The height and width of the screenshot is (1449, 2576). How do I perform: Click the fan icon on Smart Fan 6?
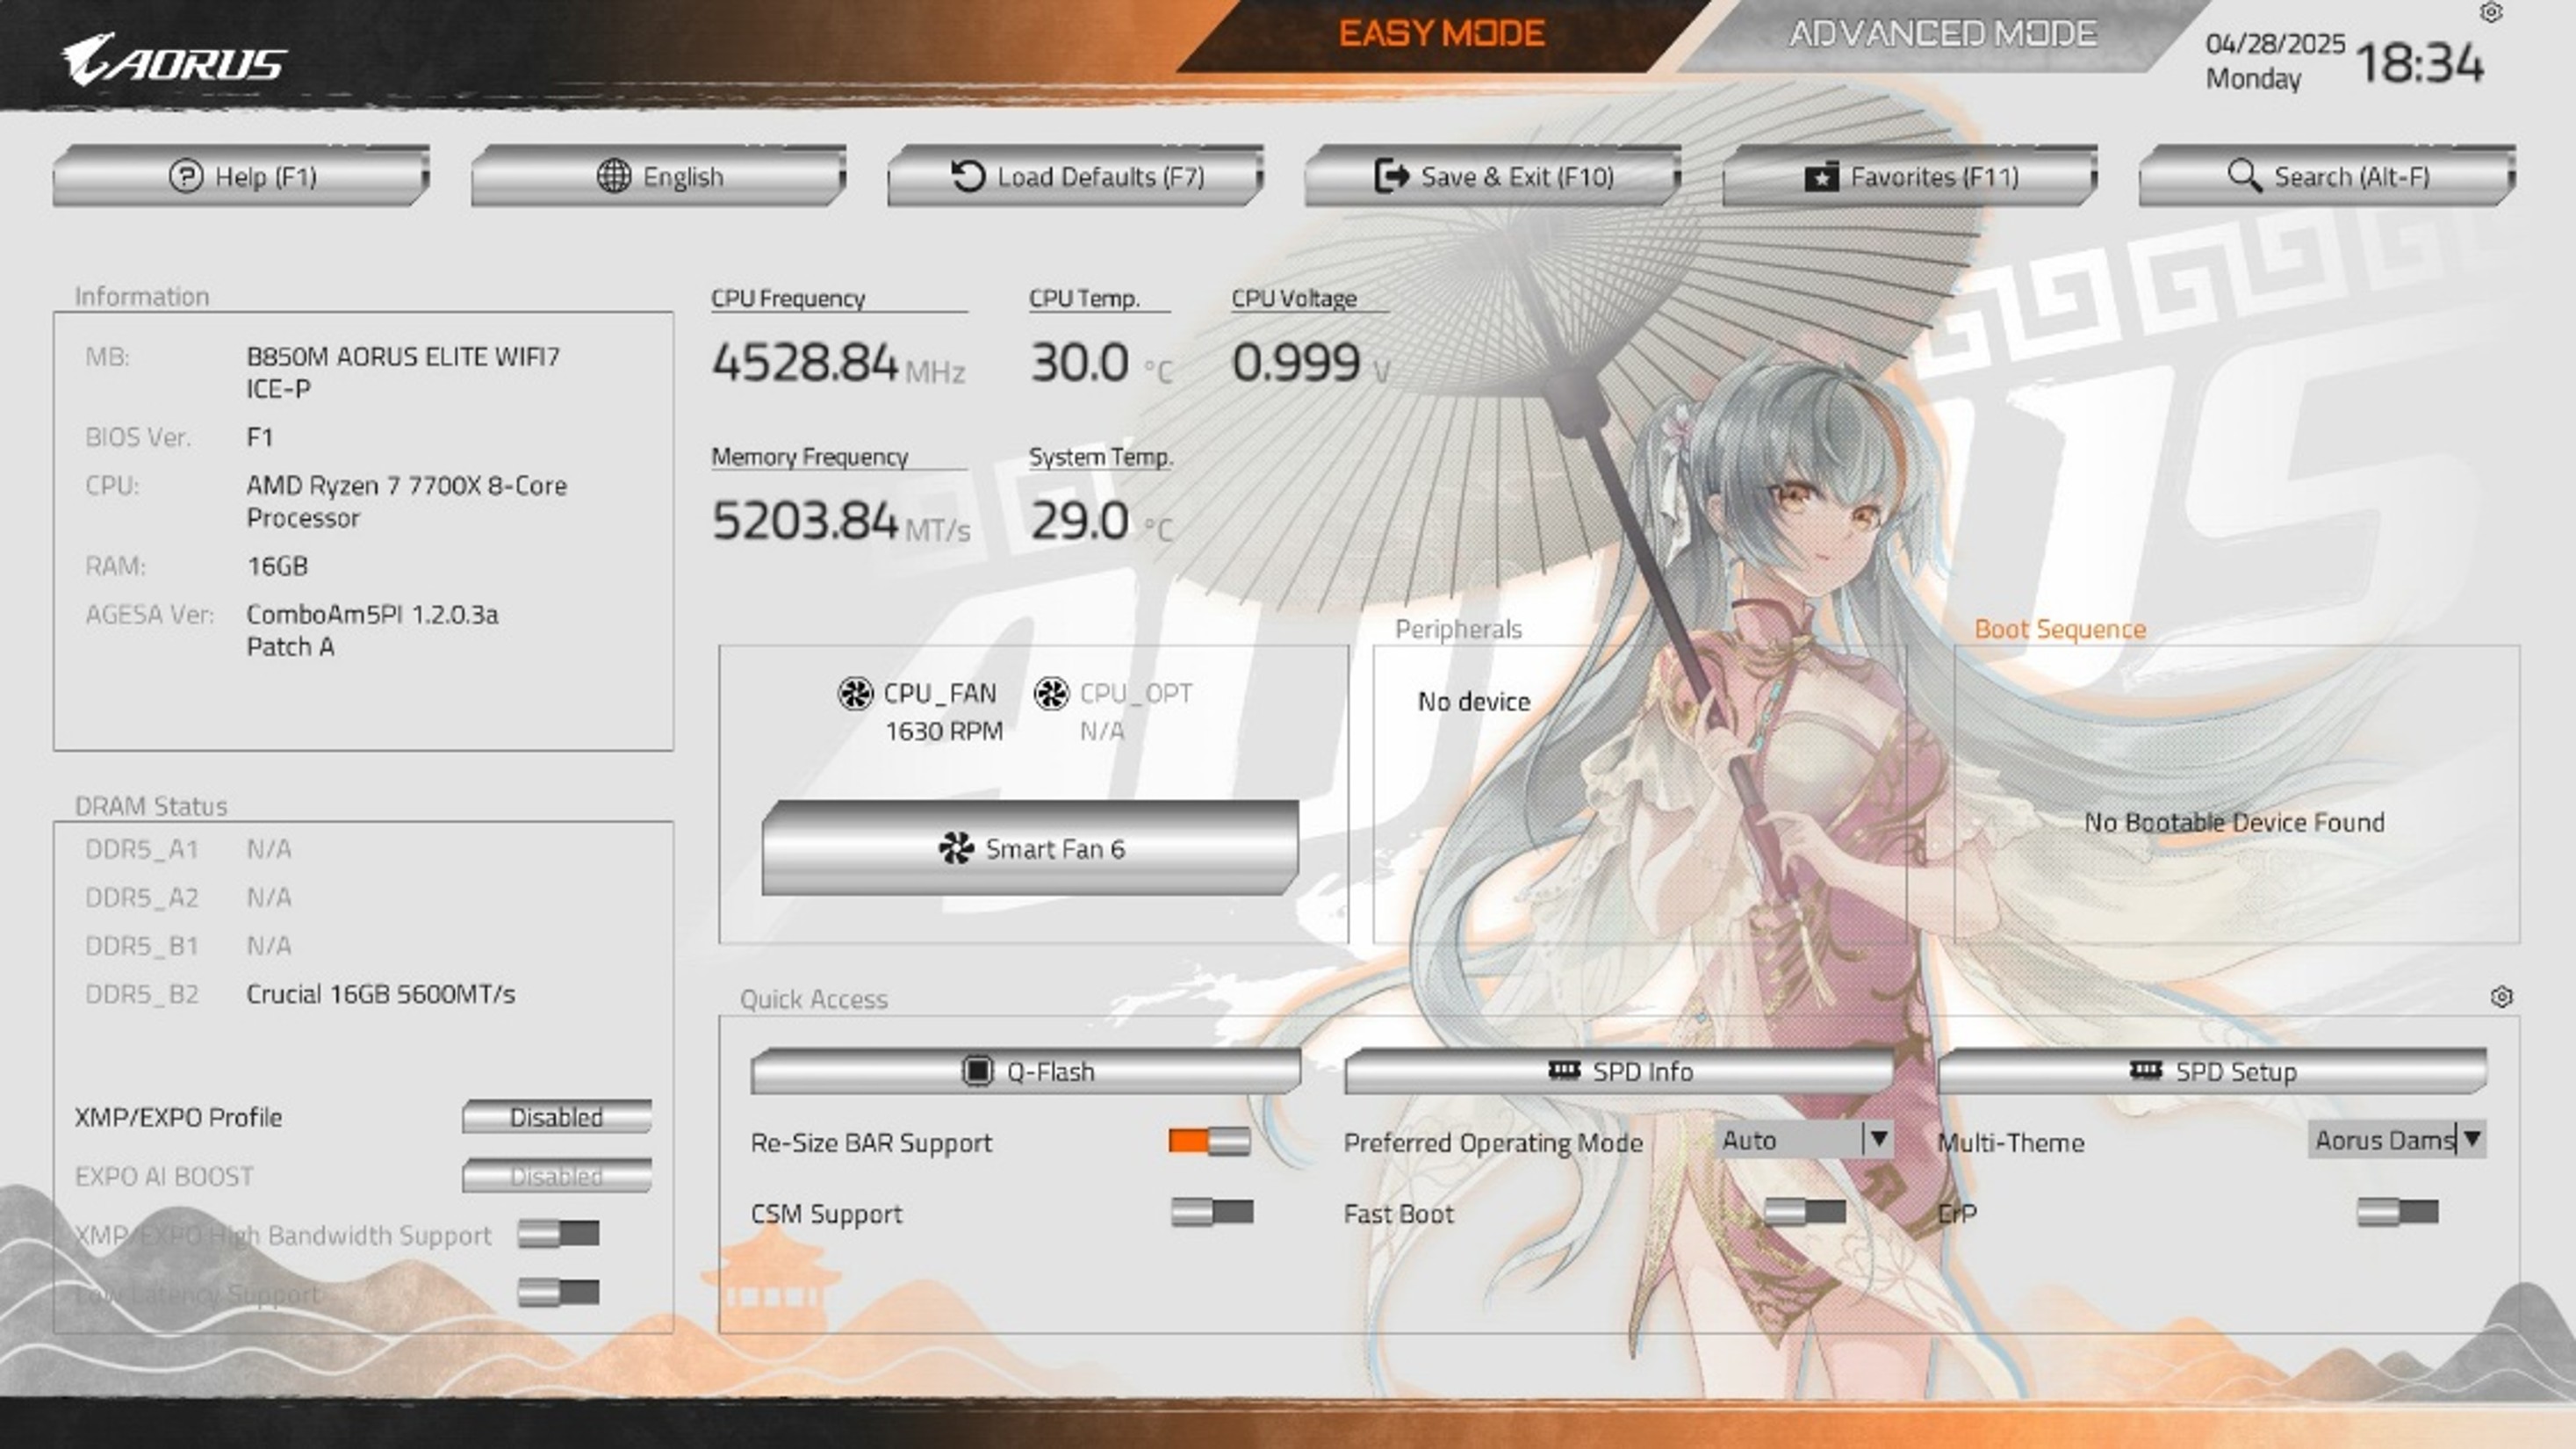[956, 848]
